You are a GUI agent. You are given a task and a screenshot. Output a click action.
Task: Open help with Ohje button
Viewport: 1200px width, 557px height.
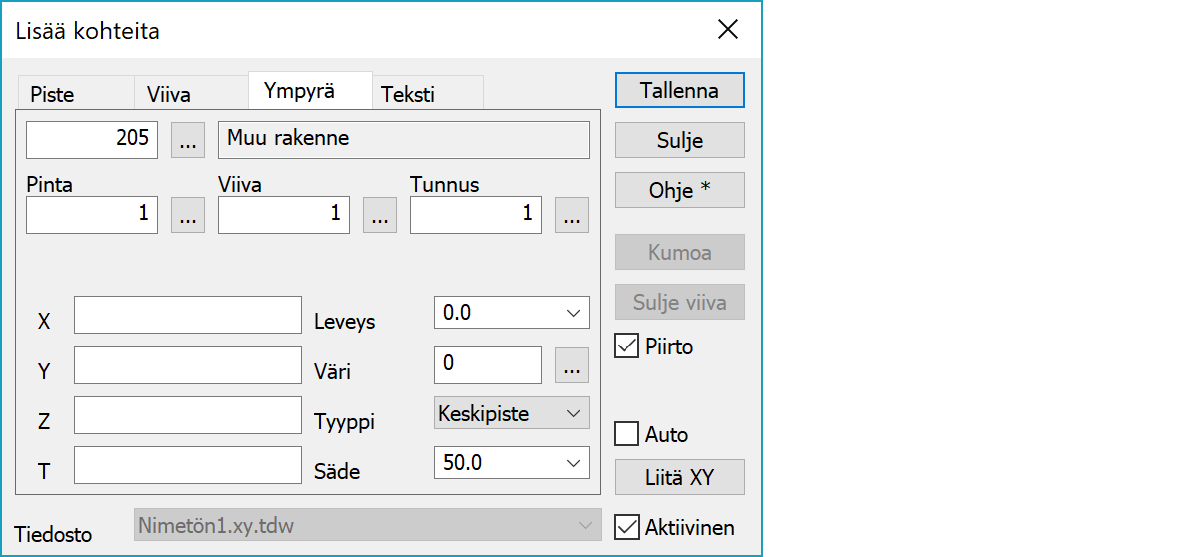click(x=679, y=190)
